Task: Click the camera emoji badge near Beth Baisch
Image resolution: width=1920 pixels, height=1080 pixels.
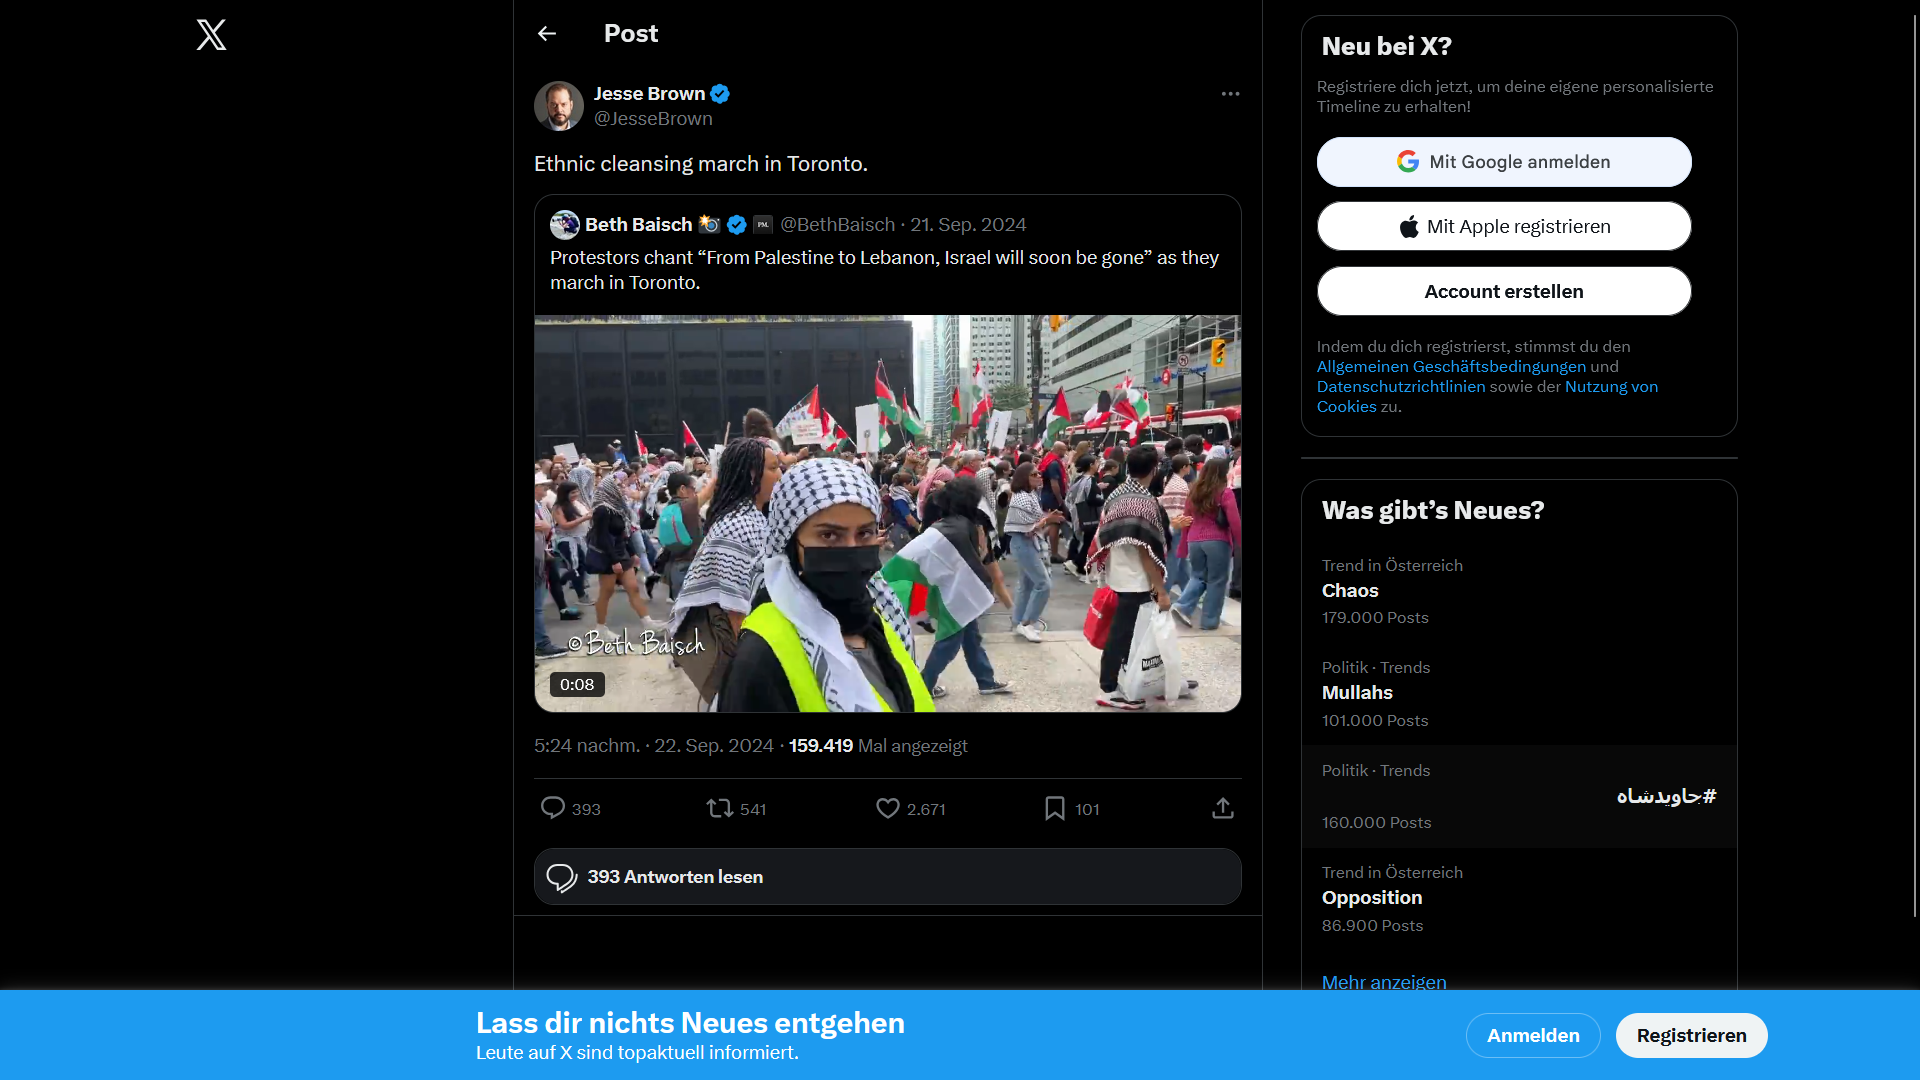Action: click(708, 225)
